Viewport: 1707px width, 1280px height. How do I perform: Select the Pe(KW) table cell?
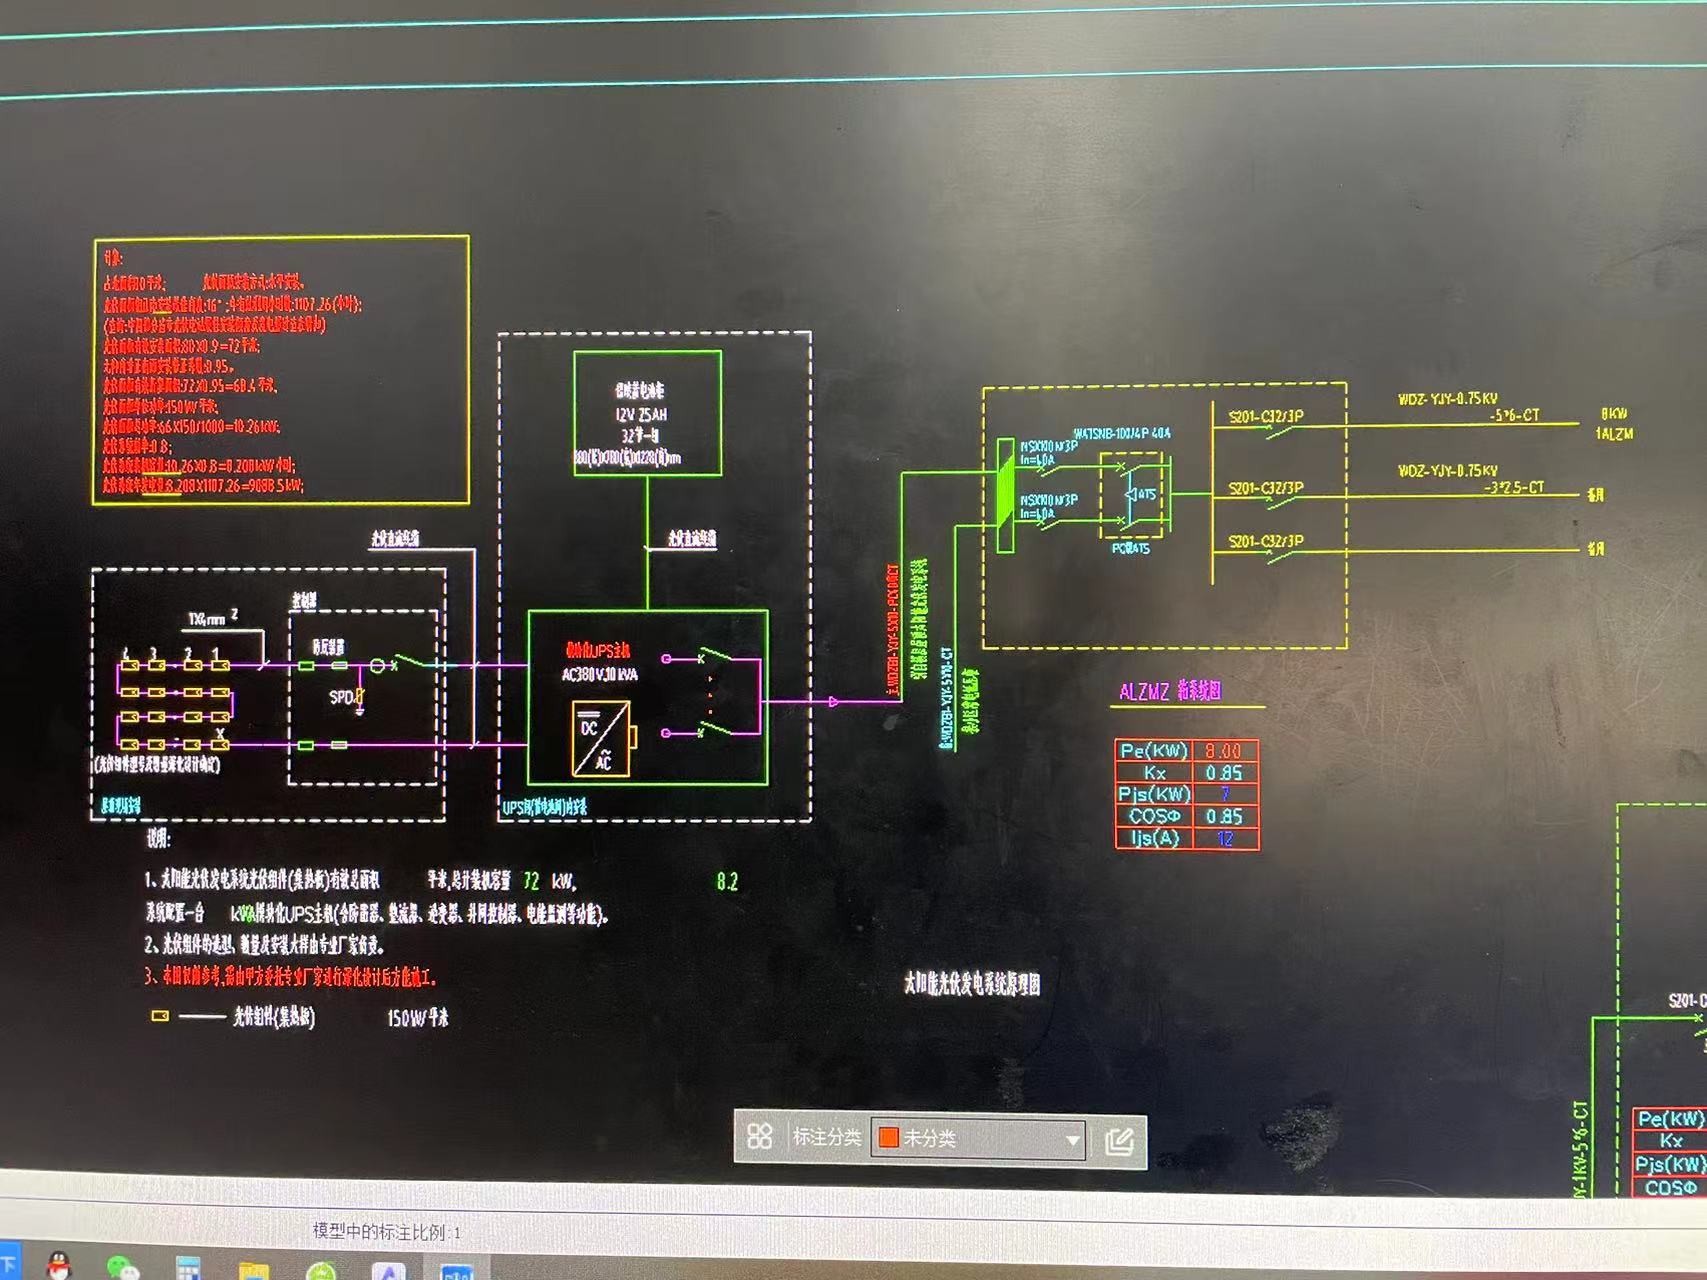coord(1154,751)
